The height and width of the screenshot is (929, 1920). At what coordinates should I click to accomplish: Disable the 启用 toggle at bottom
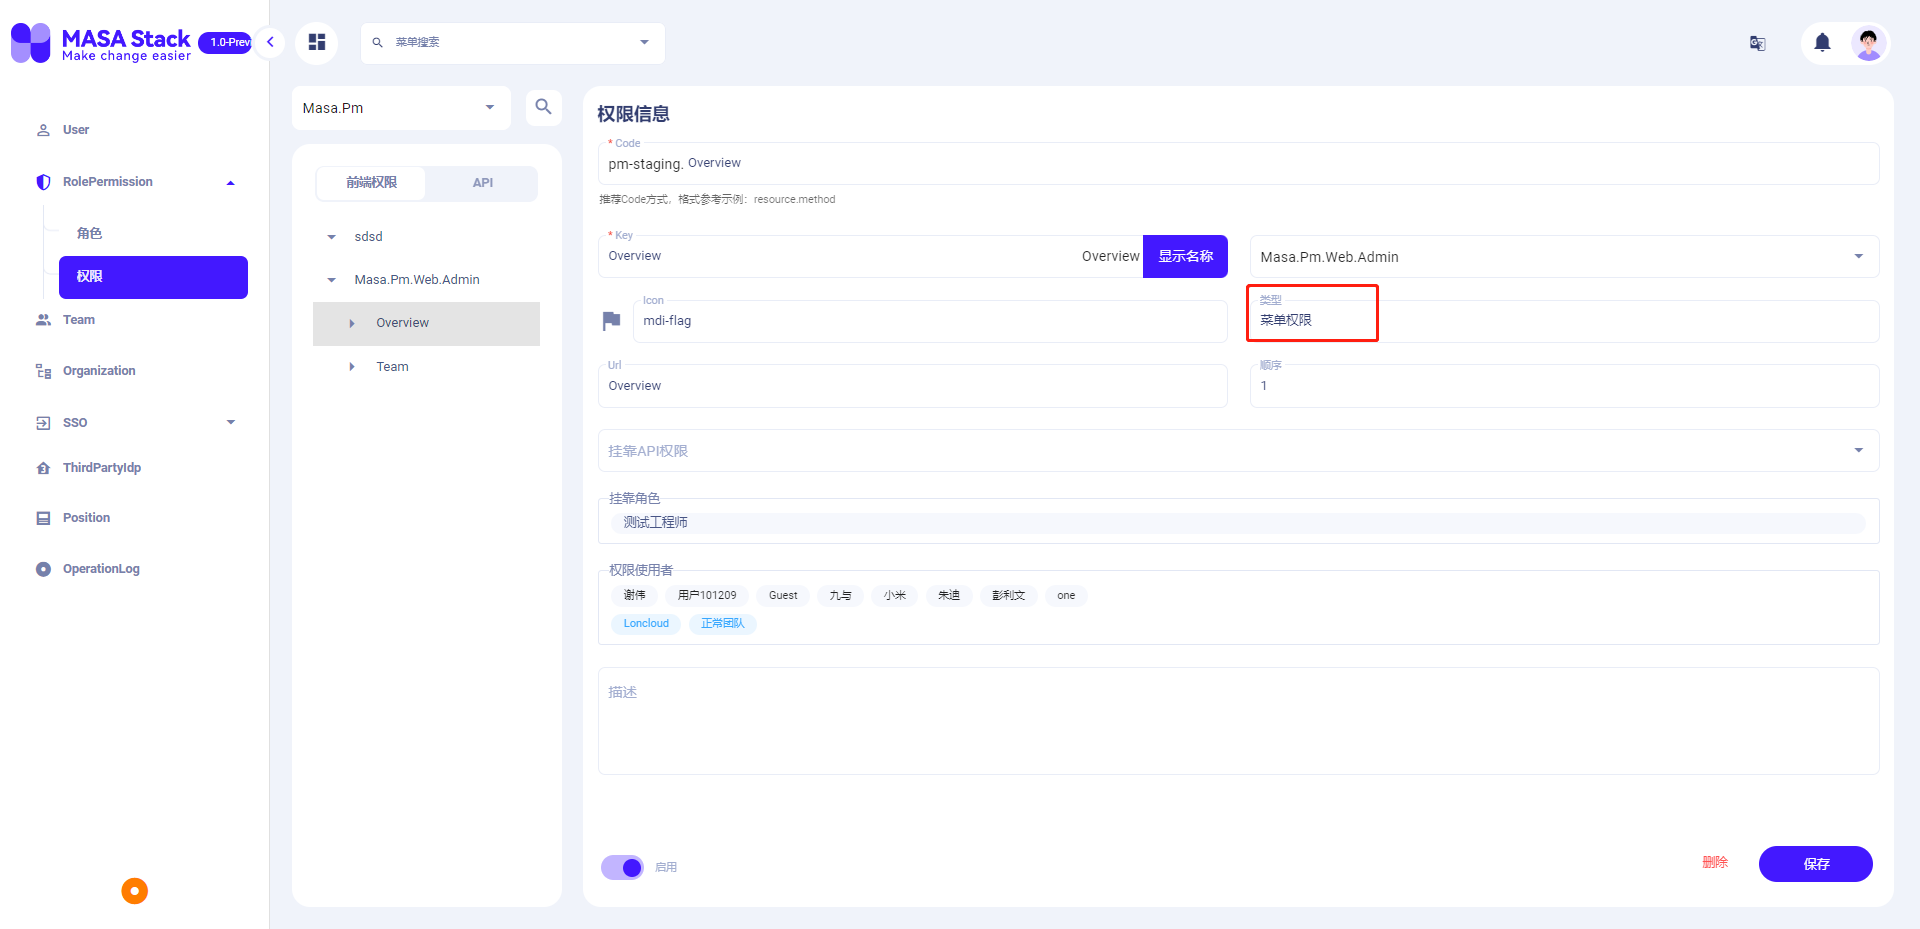pos(622,867)
